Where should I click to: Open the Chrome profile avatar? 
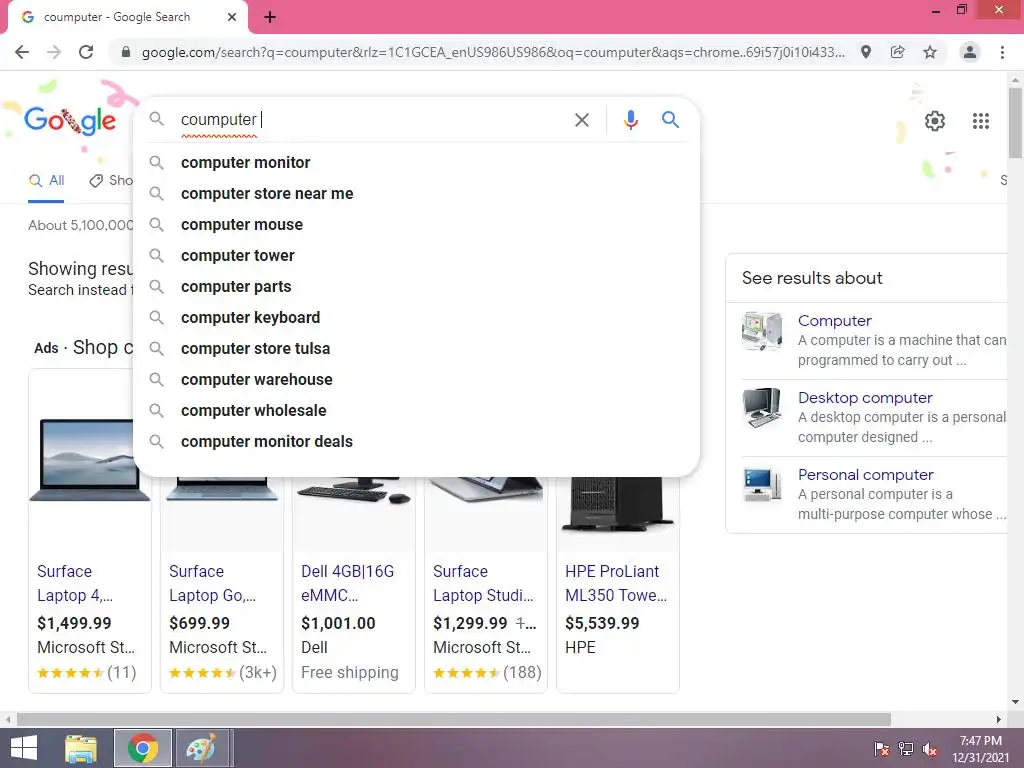point(970,52)
